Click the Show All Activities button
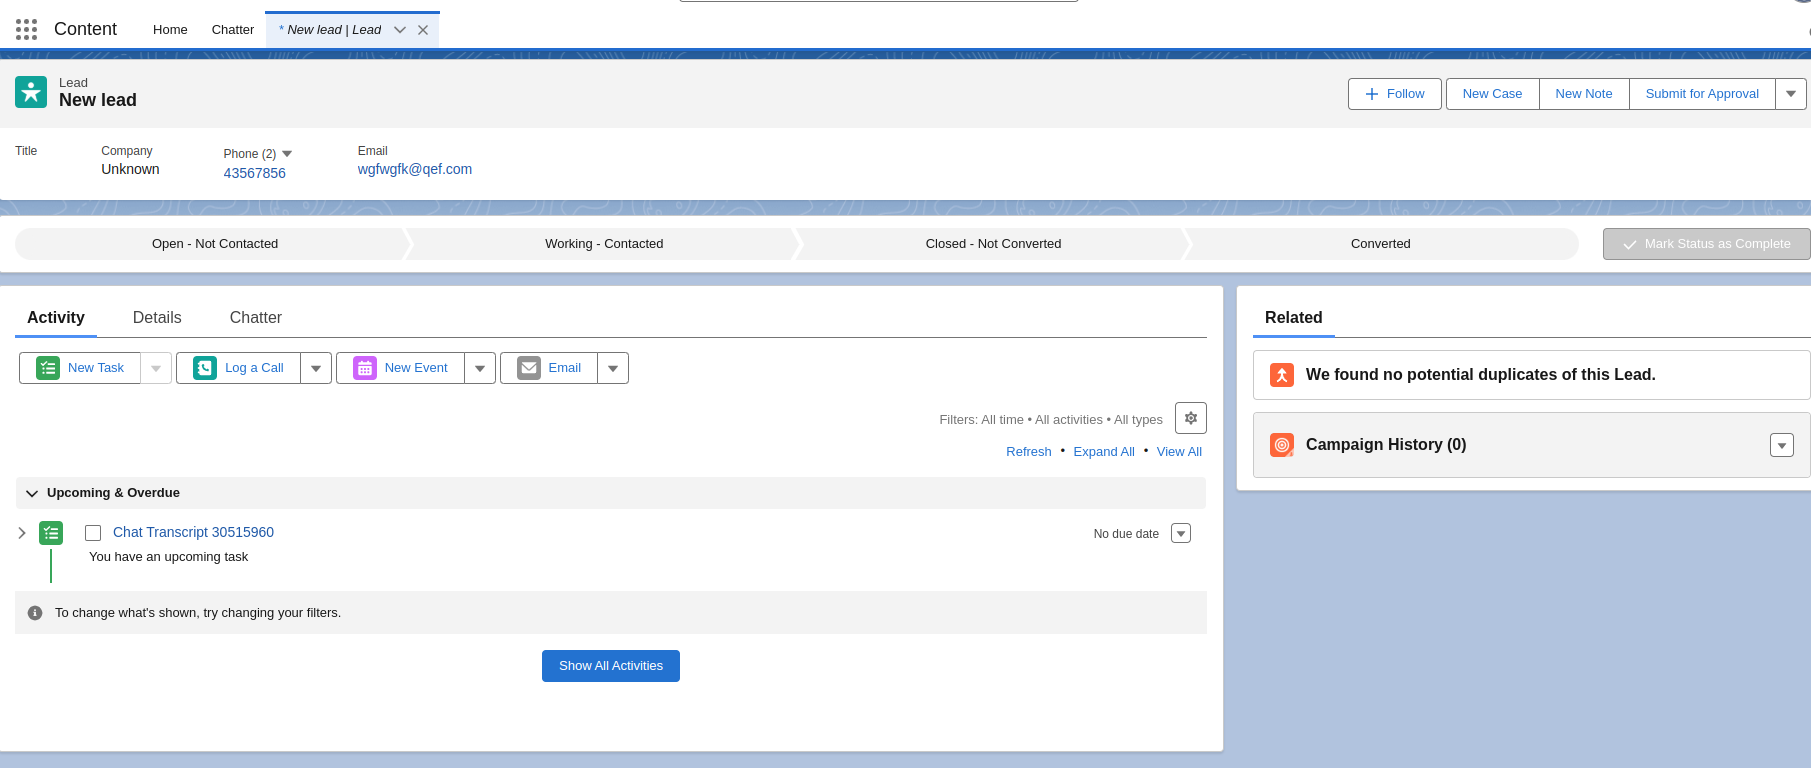 610,666
